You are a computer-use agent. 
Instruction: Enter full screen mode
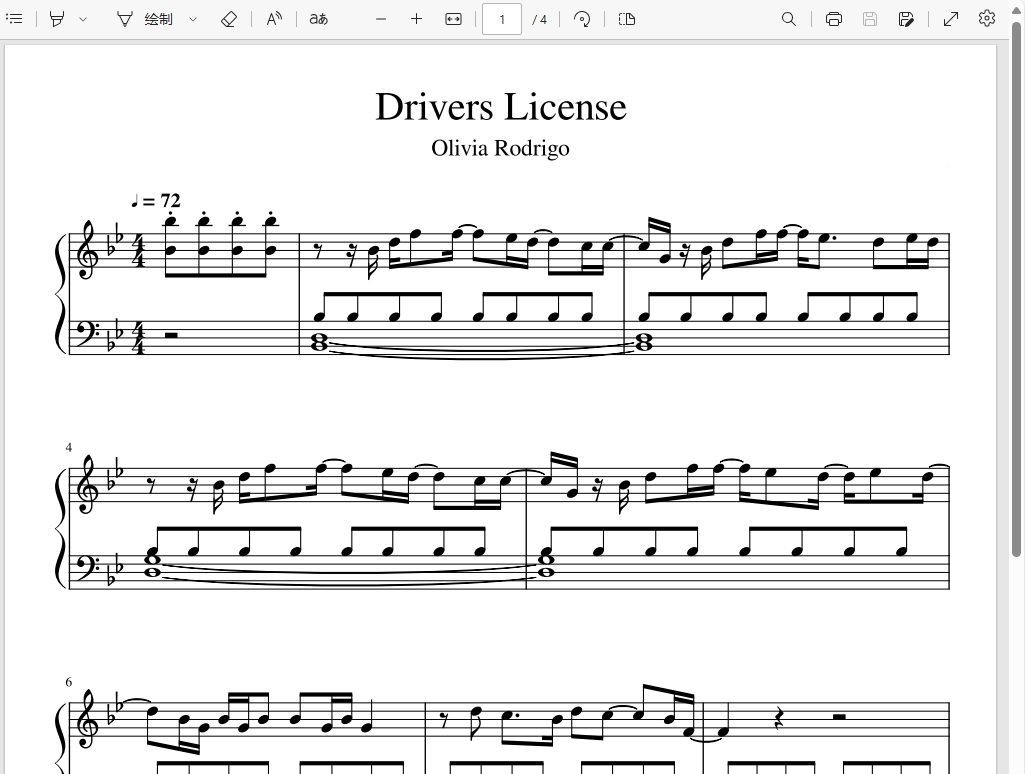coord(950,19)
